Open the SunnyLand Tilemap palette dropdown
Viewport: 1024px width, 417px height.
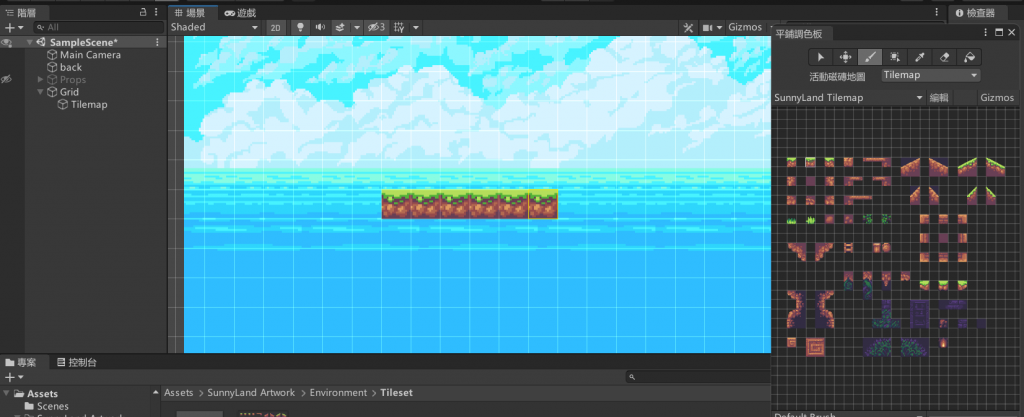tap(848, 98)
